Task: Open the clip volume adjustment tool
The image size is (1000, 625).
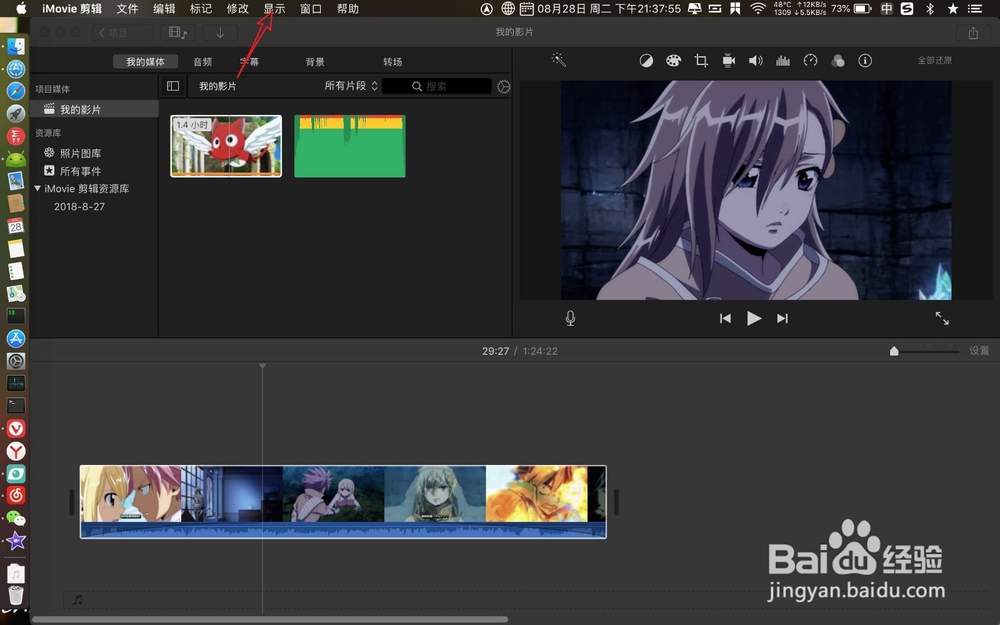Action: coord(755,60)
